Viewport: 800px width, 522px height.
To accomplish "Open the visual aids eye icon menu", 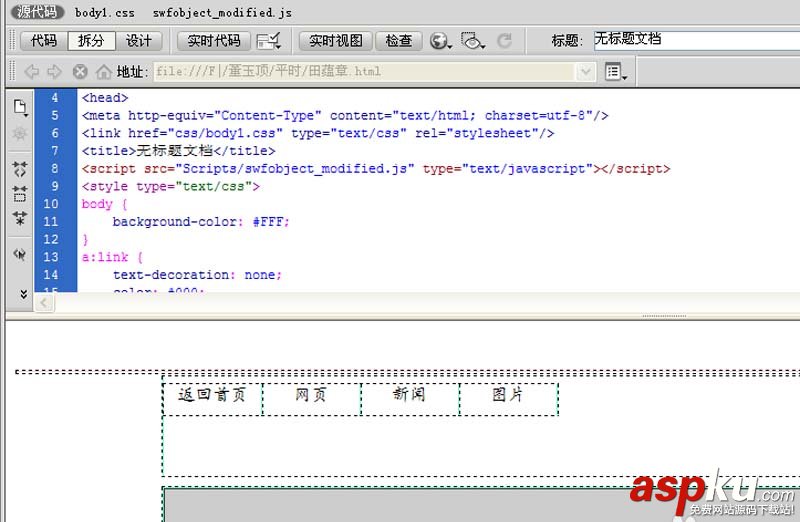I will (x=472, y=41).
